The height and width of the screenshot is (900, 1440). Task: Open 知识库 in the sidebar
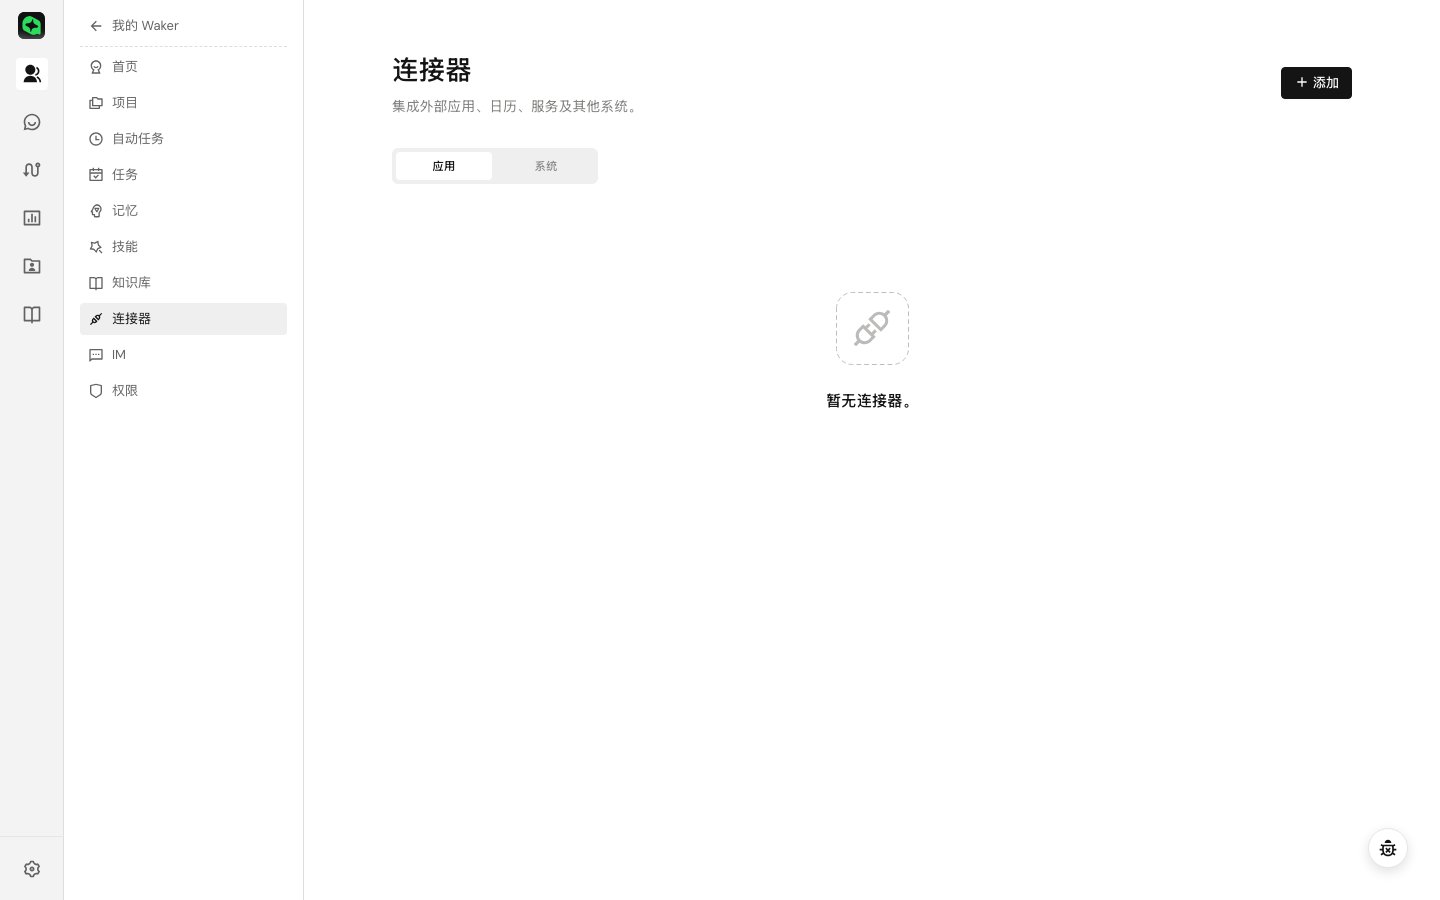coord(183,283)
